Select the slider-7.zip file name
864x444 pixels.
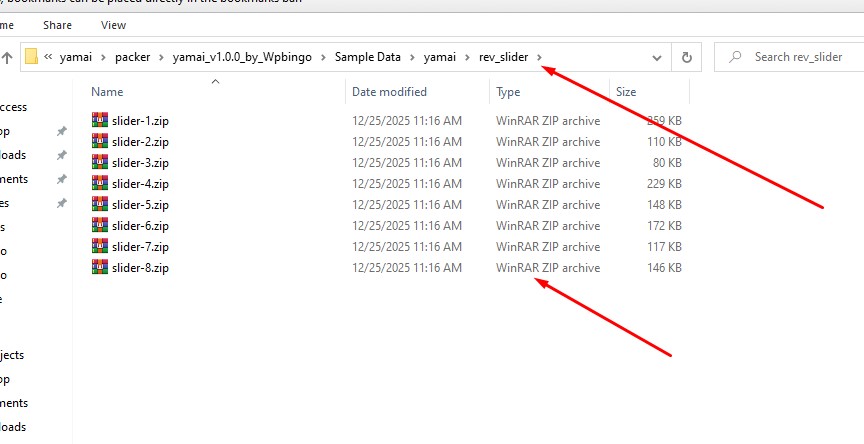pos(140,246)
